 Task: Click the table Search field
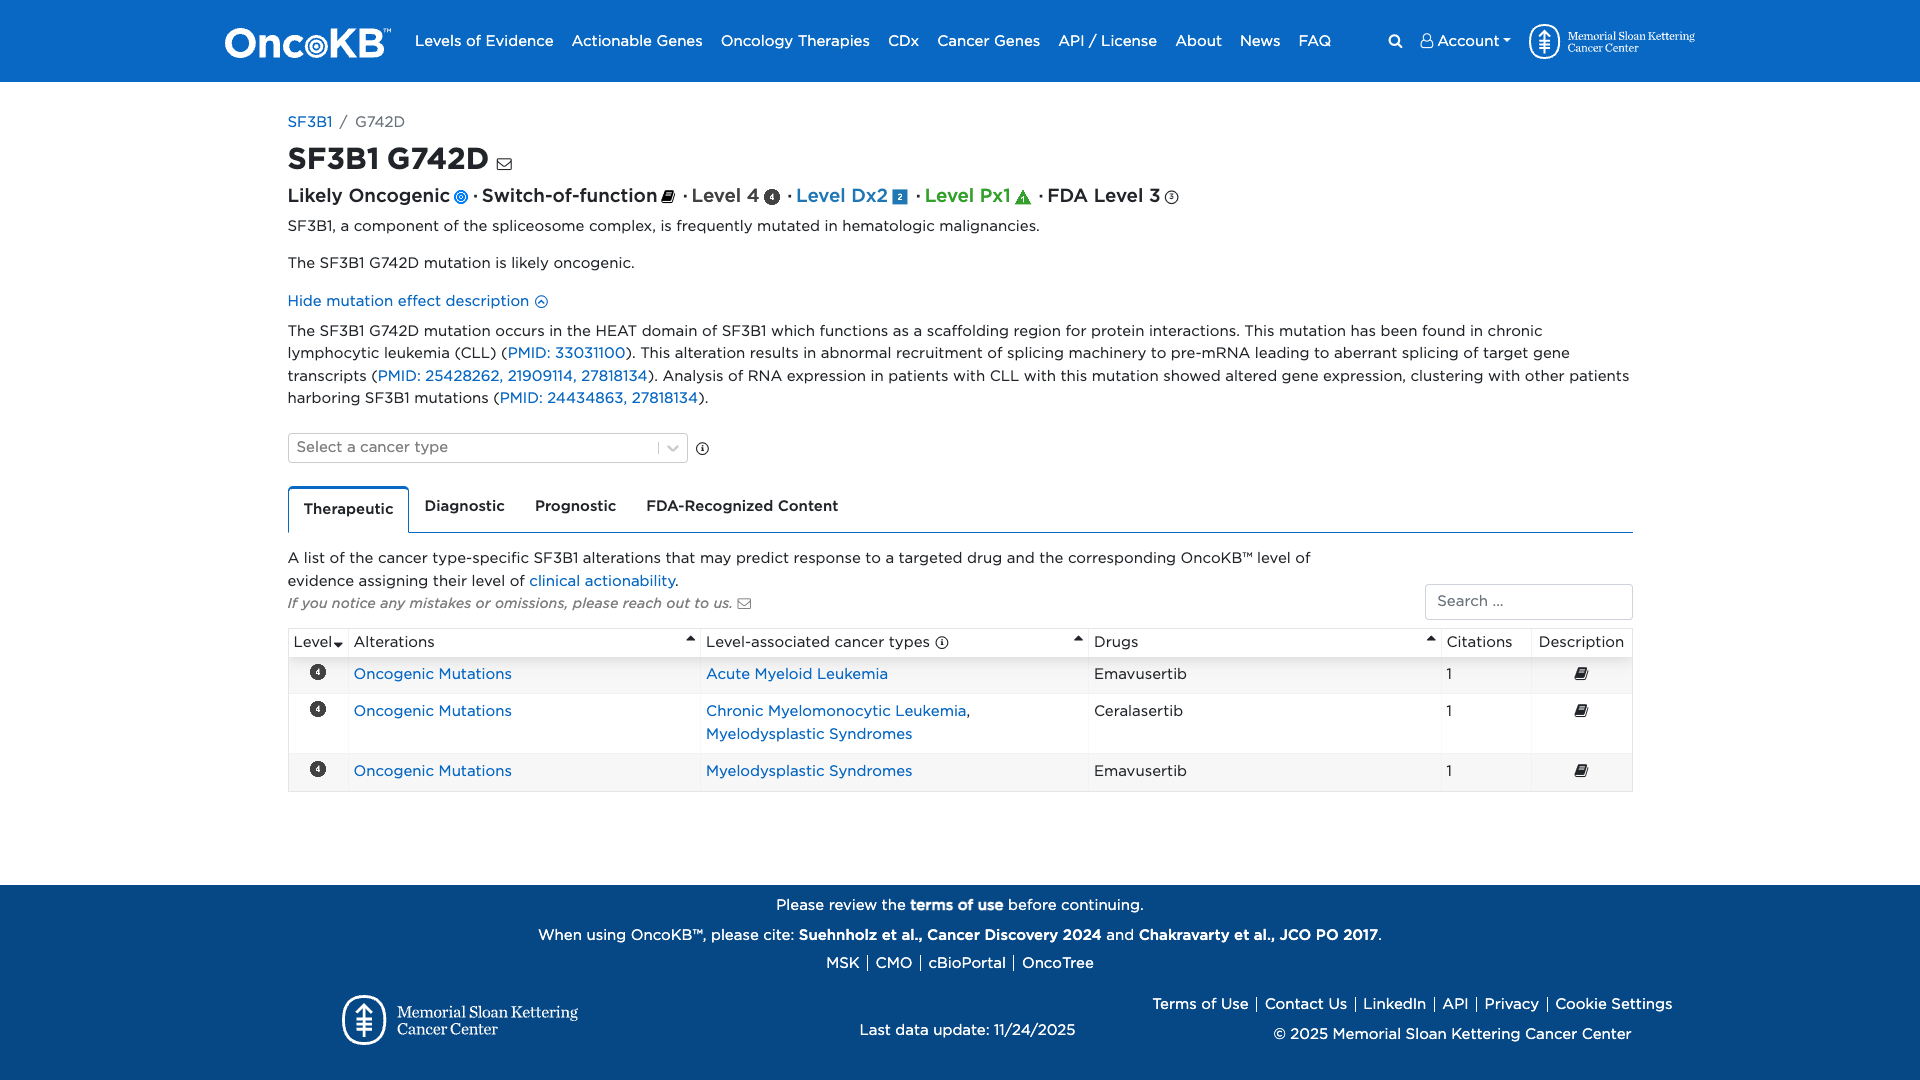coord(1528,601)
